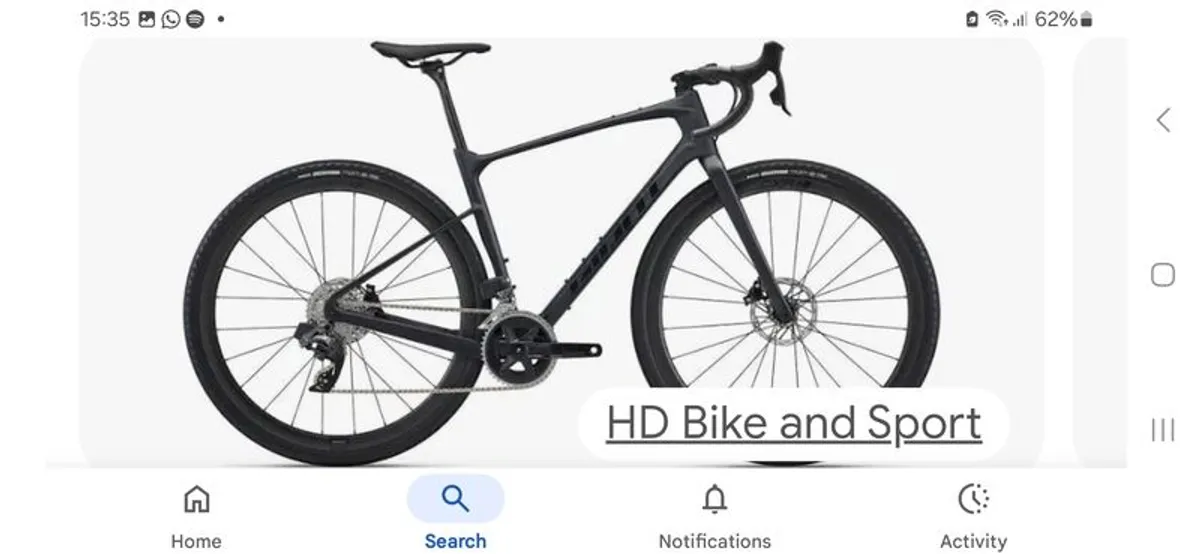Tap the Wi-Fi signal icon

pos(996,19)
